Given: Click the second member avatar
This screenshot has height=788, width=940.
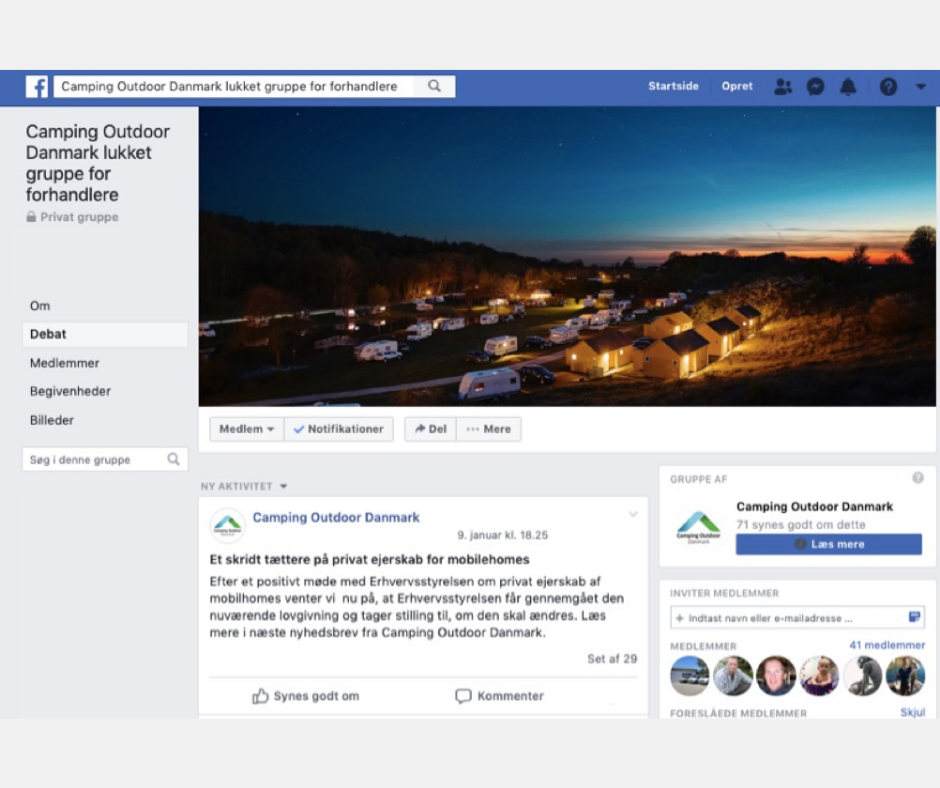Looking at the screenshot, I should coord(733,676).
